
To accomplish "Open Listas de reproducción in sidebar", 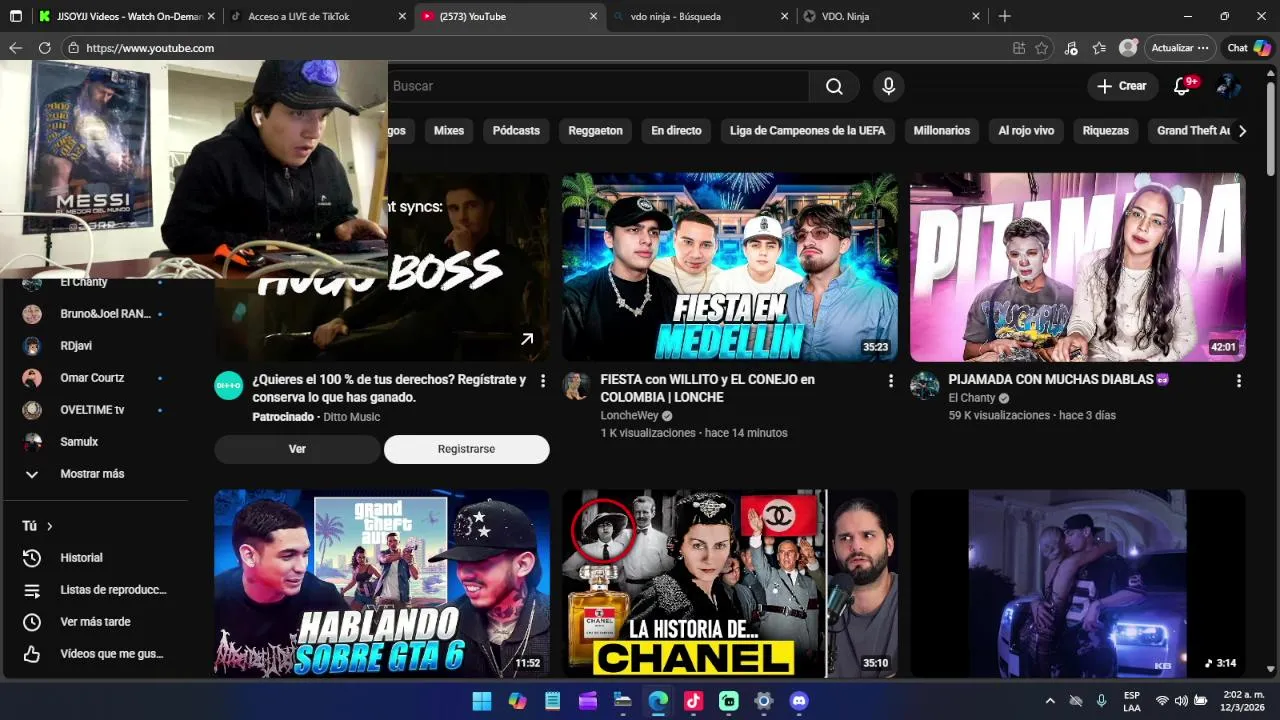I will tap(95, 590).
